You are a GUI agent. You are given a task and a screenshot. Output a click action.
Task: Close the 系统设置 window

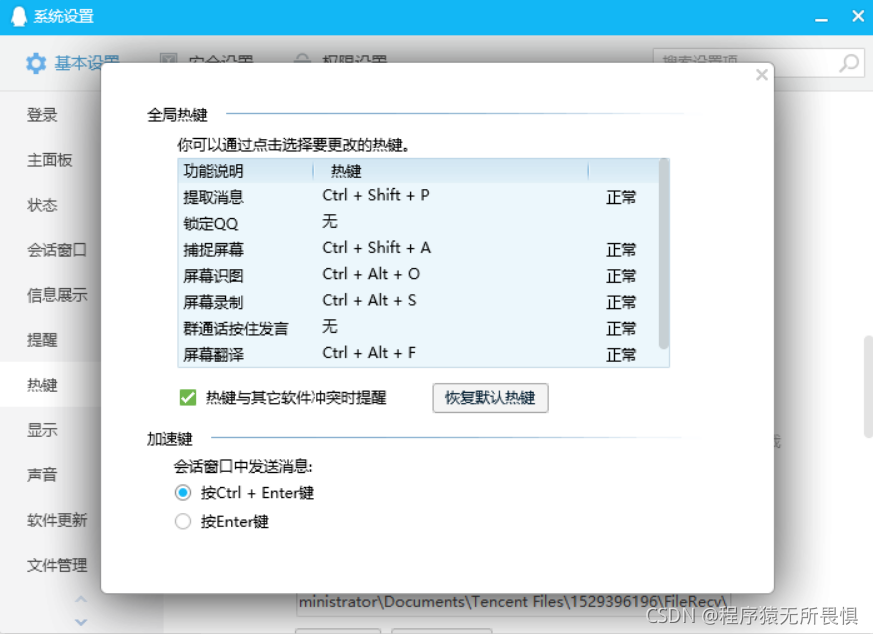pyautogui.click(x=858, y=16)
